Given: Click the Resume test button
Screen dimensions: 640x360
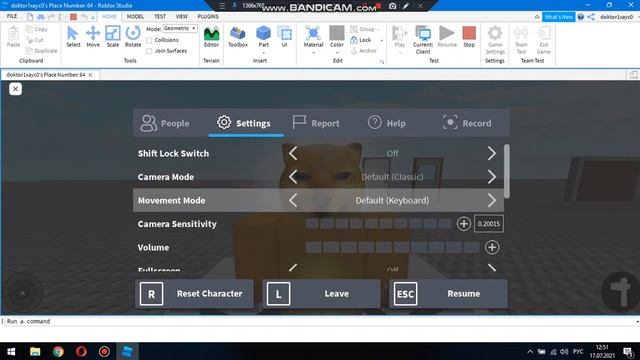Looking at the screenshot, I should tap(447, 37).
